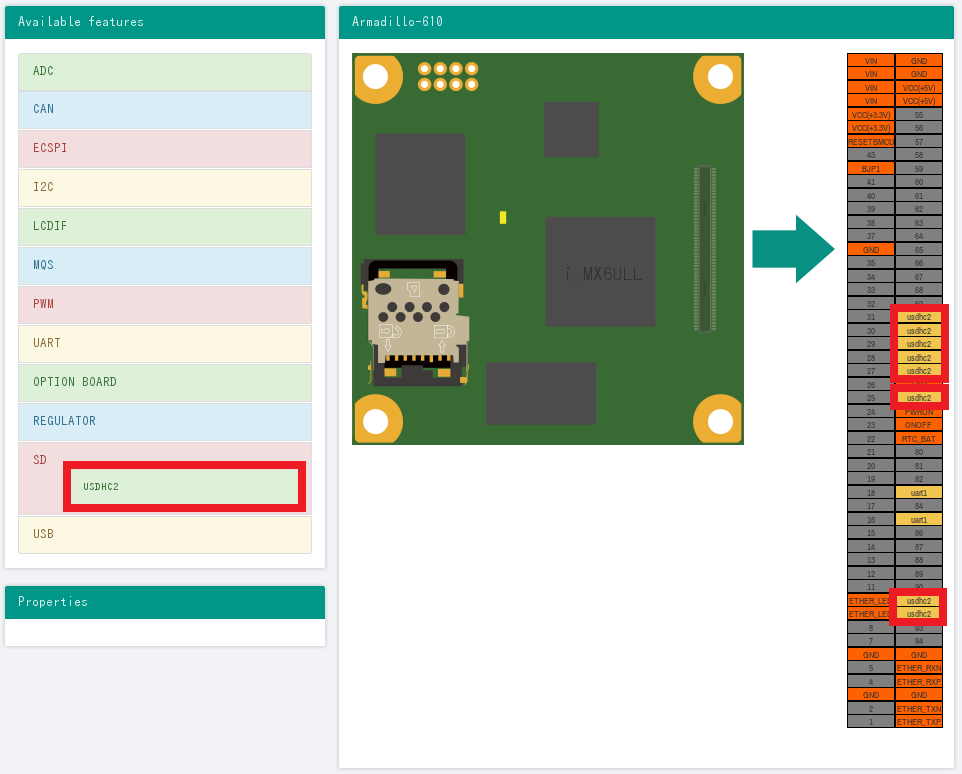Click the ETHER_TXN pin cell
Image resolution: width=962 pixels, height=774 pixels.
click(x=918, y=708)
